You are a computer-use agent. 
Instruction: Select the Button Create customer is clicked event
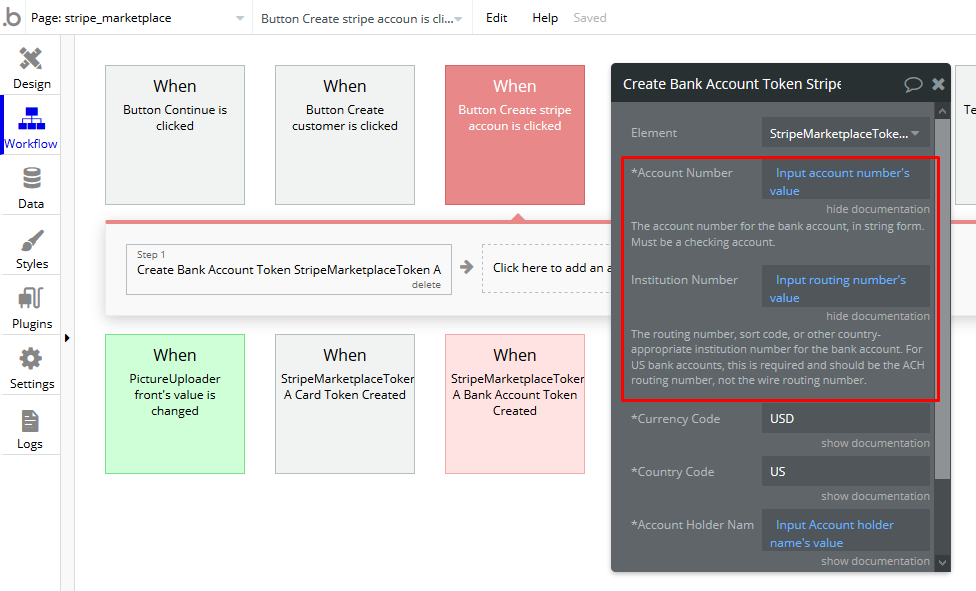click(x=345, y=135)
